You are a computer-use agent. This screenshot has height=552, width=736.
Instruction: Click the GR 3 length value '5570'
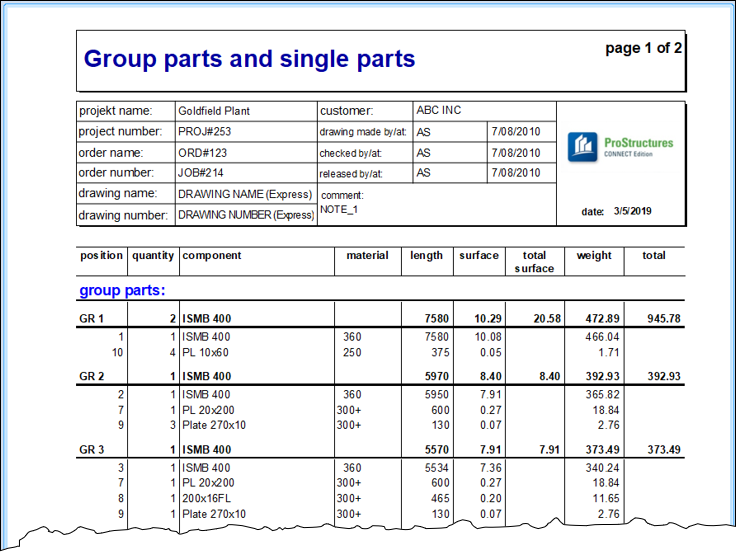(x=437, y=450)
